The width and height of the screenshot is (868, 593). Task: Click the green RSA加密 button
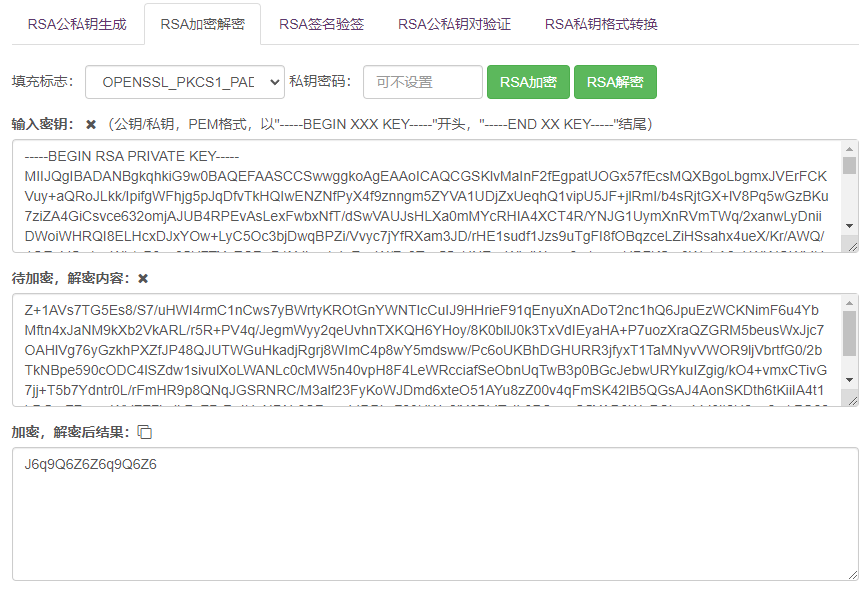[528, 82]
